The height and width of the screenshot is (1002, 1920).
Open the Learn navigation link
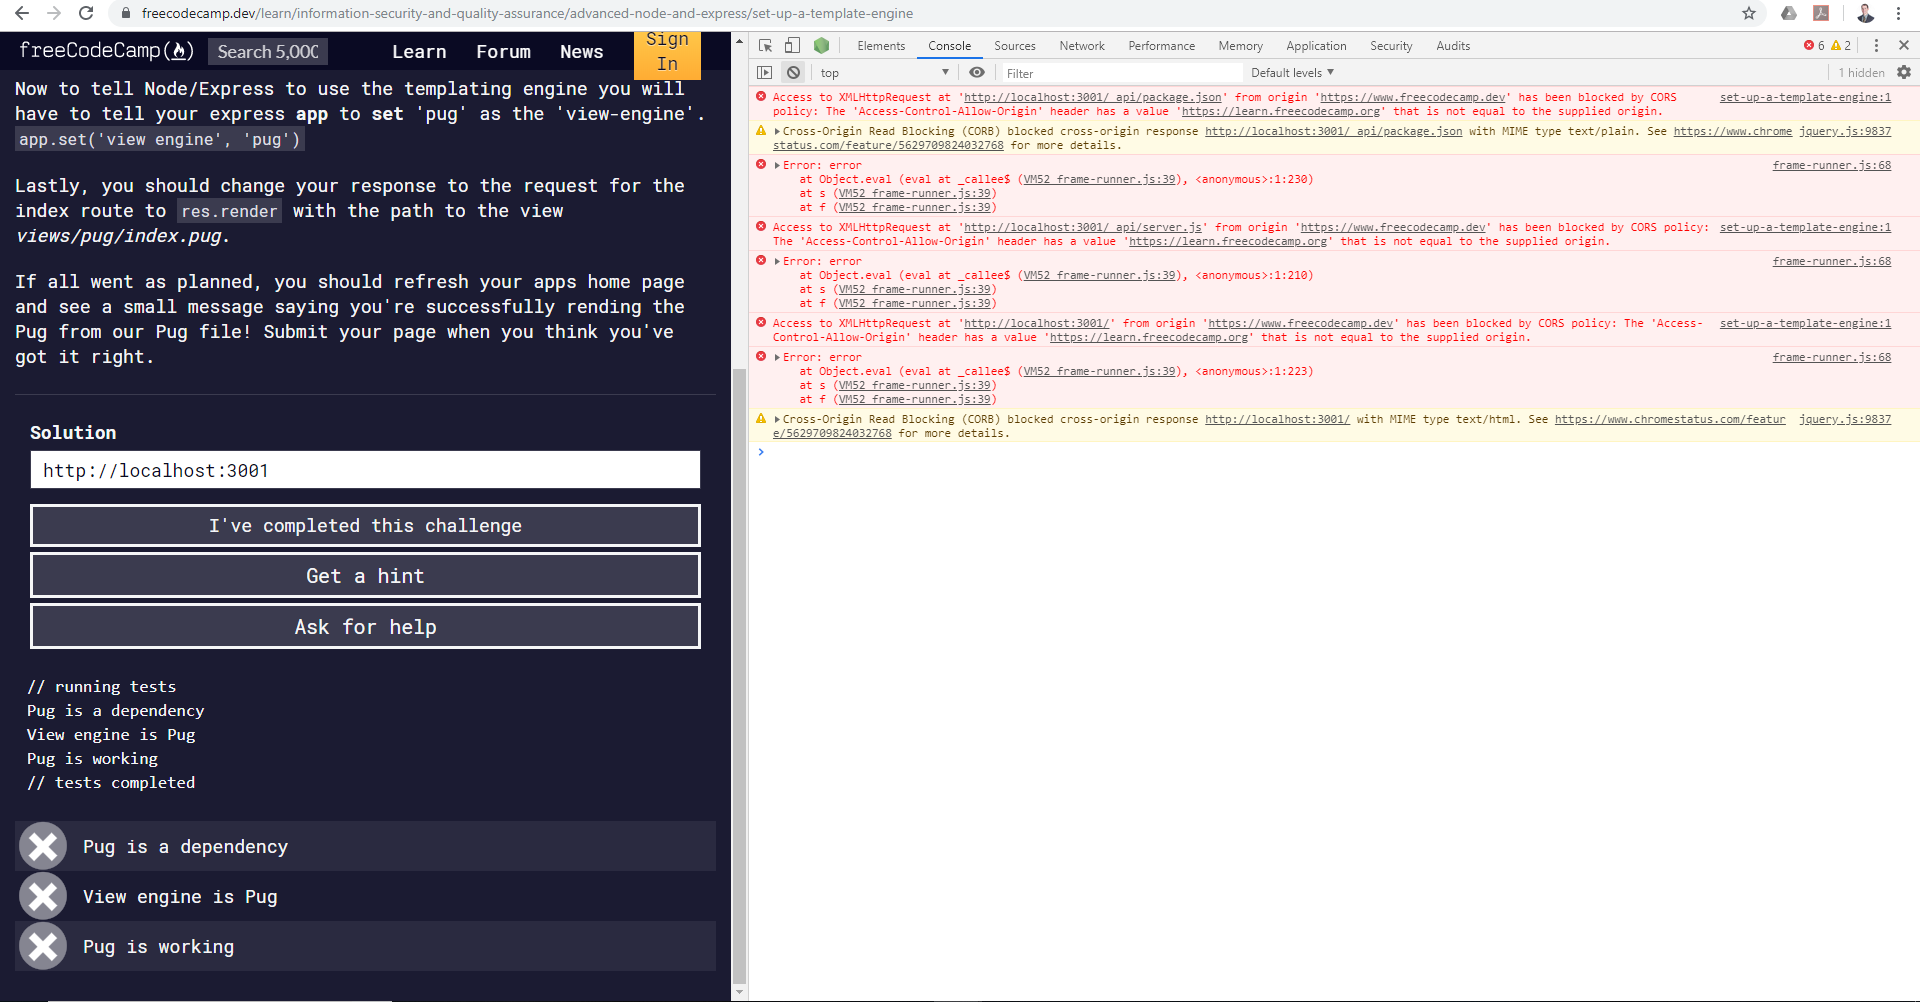pyautogui.click(x=419, y=51)
